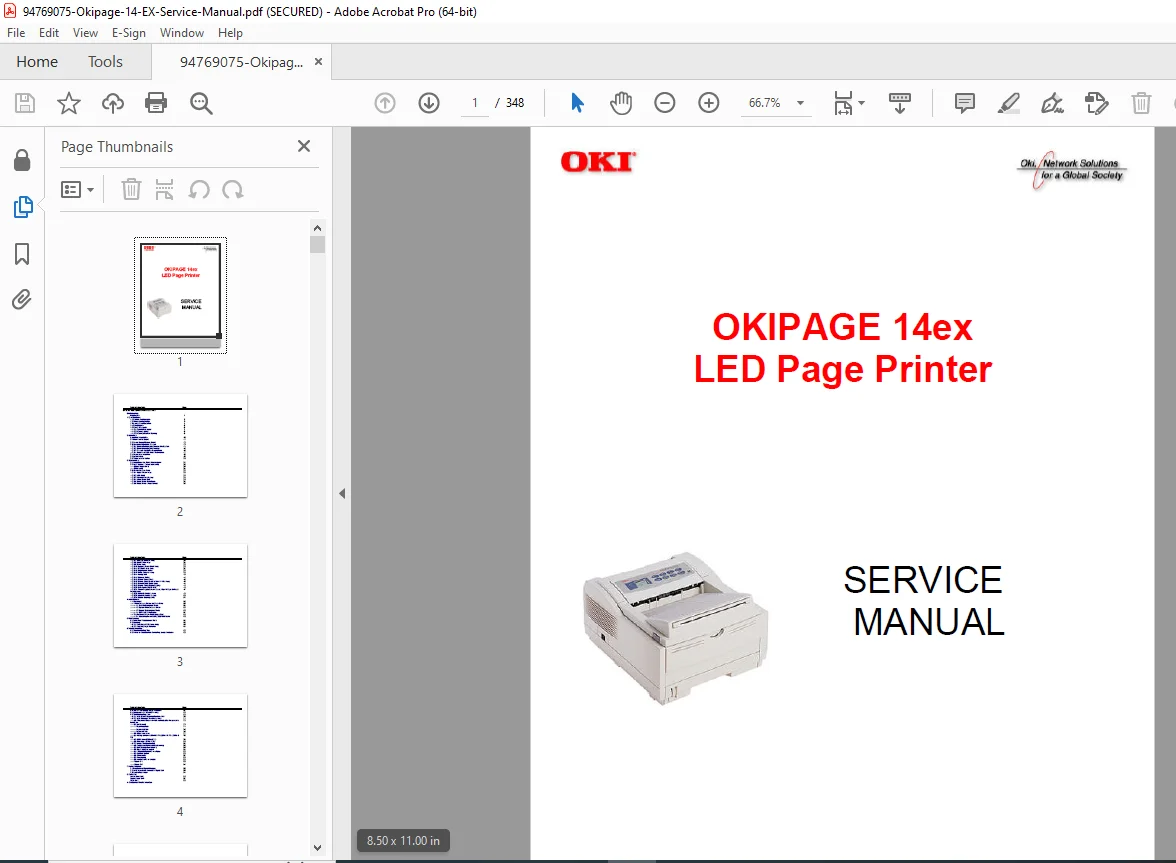Click the Save file icon

(25, 103)
